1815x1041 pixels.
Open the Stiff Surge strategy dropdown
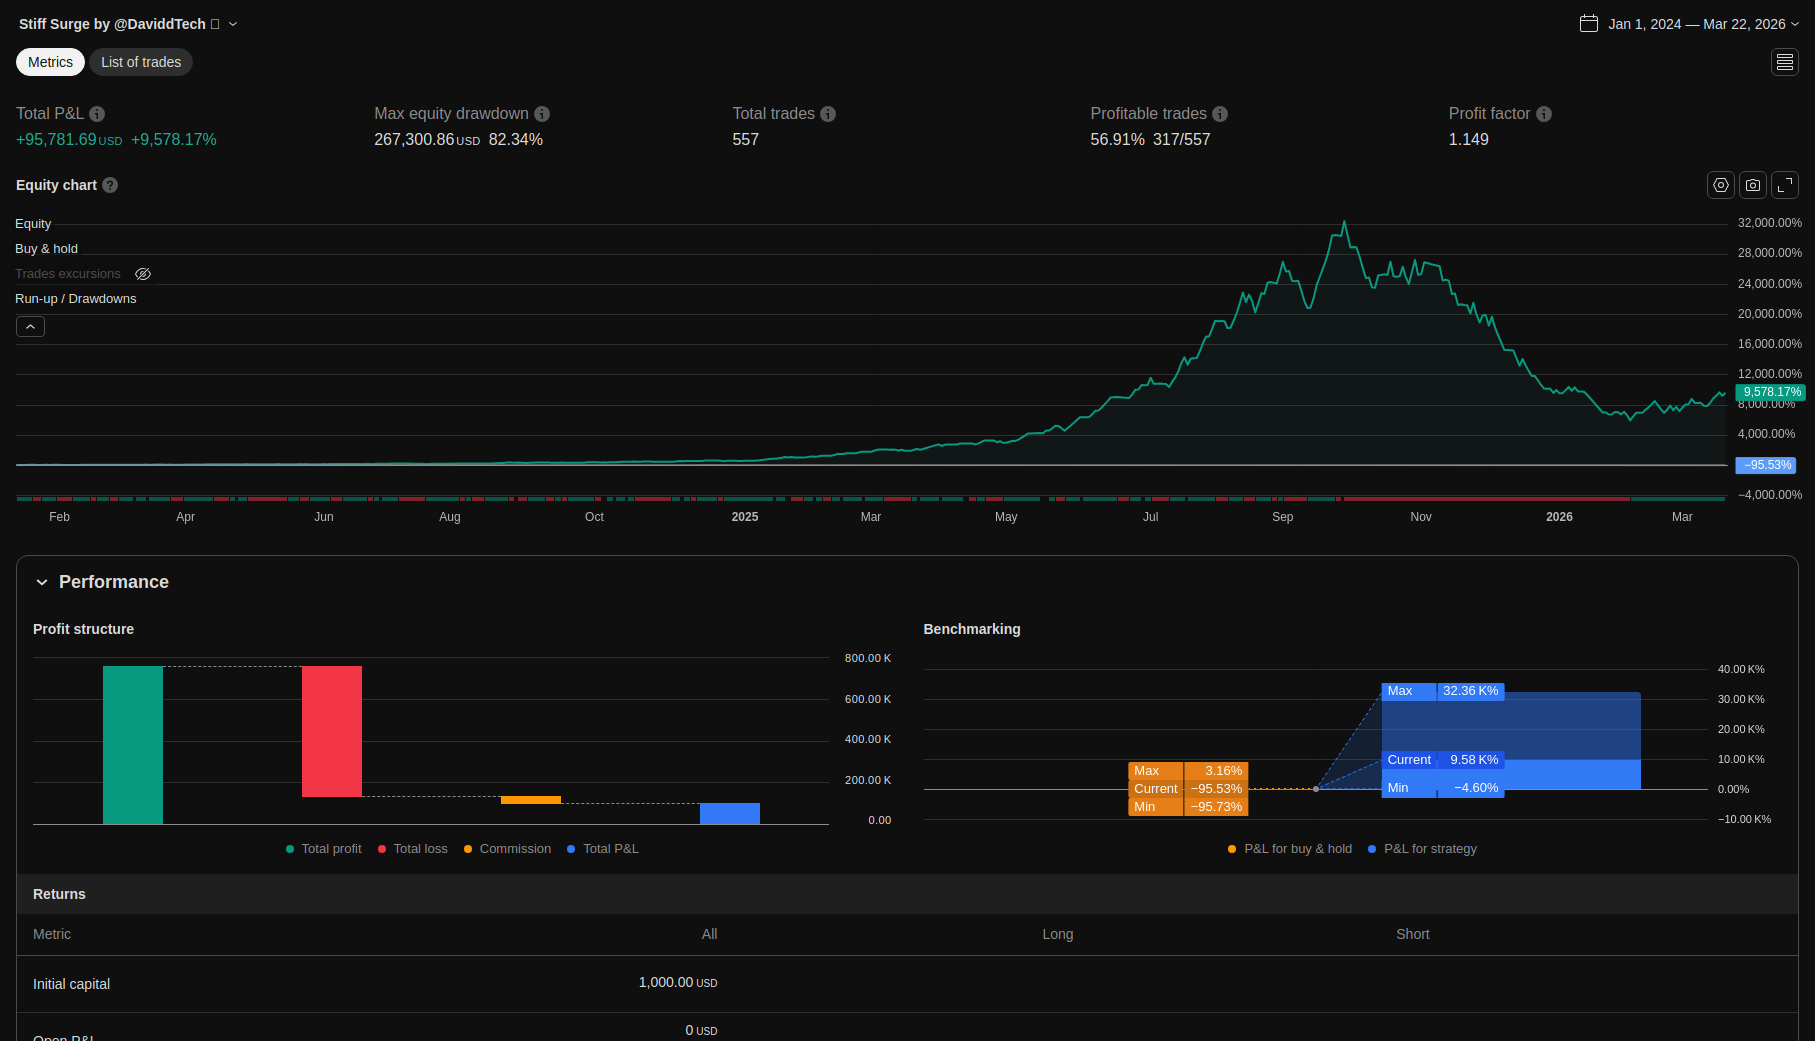[x=233, y=24]
